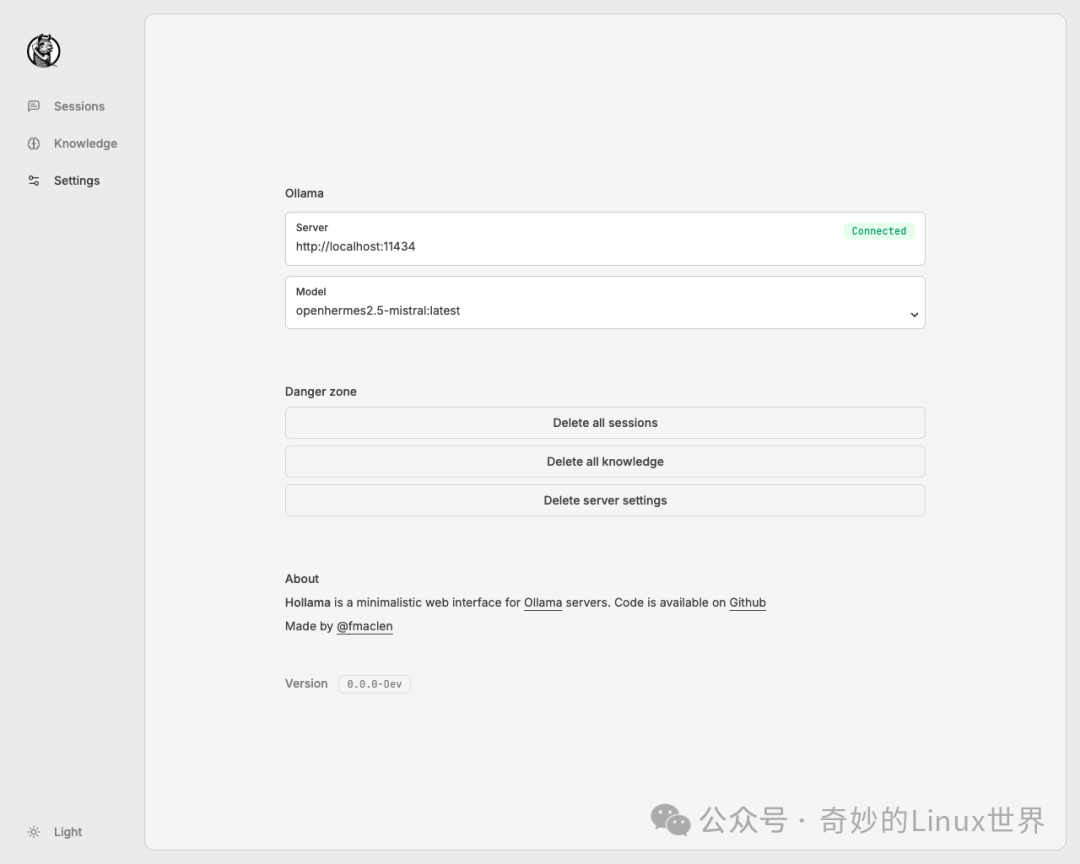Open the Model dropdown openhermes2.5-mistral:latest
1080x864 pixels.
click(605, 302)
